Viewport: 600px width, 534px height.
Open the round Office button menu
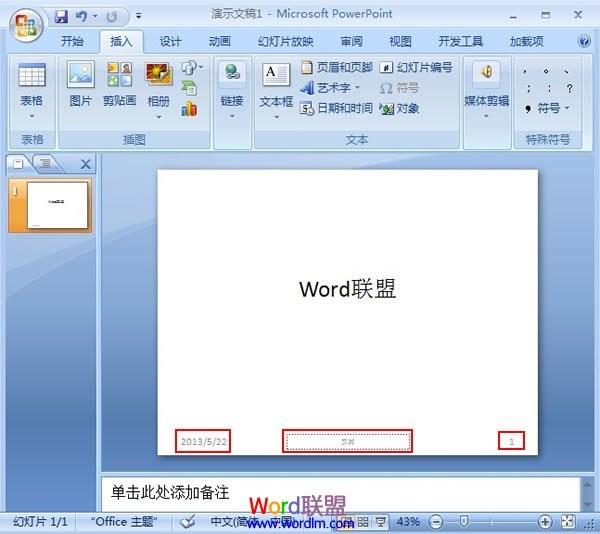(x=26, y=25)
